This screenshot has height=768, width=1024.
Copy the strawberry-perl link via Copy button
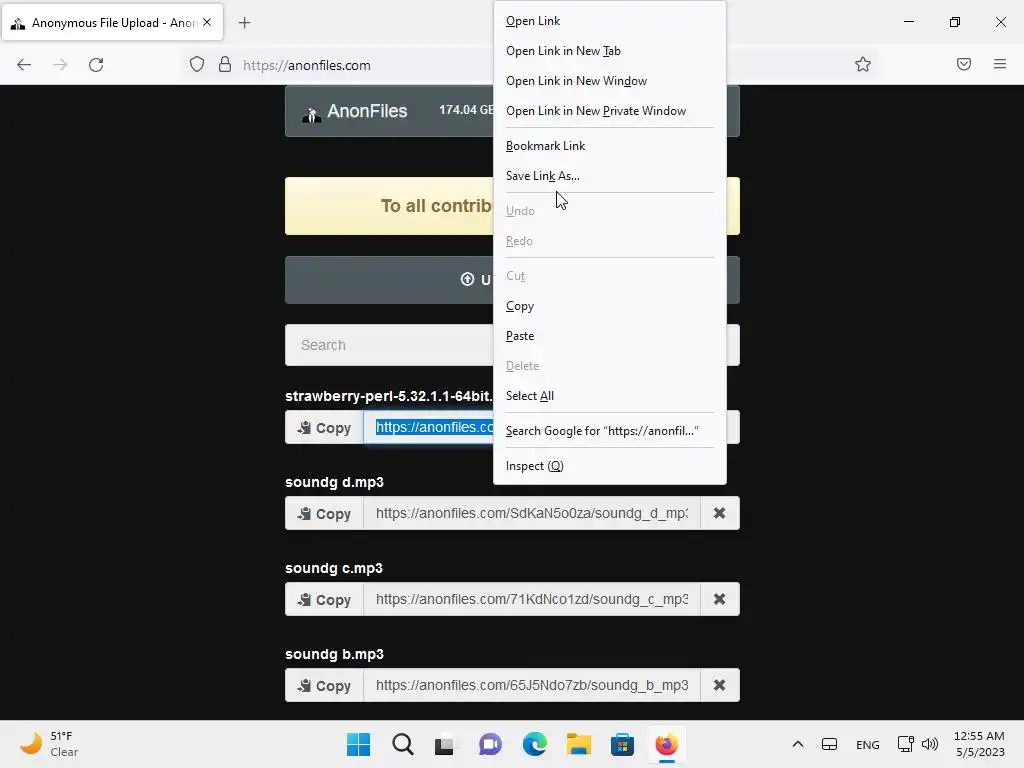(x=325, y=428)
